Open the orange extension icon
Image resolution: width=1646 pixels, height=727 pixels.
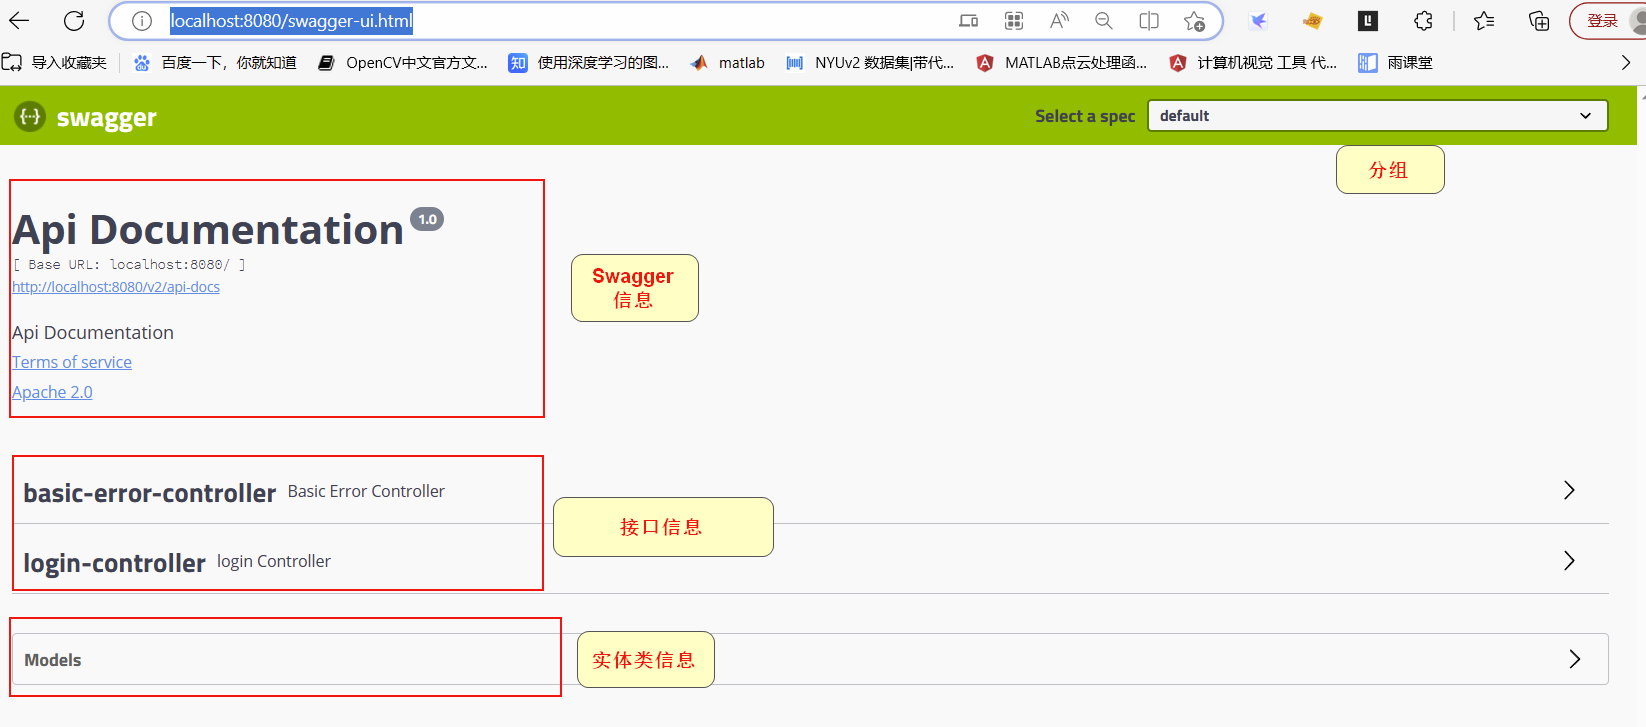1313,20
